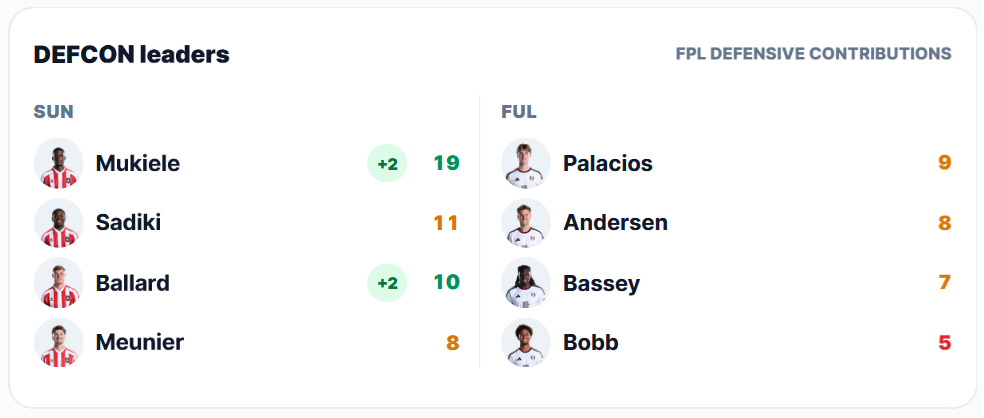Click Andersen's player photo
The height and width of the screenshot is (418, 984).
(x=526, y=223)
